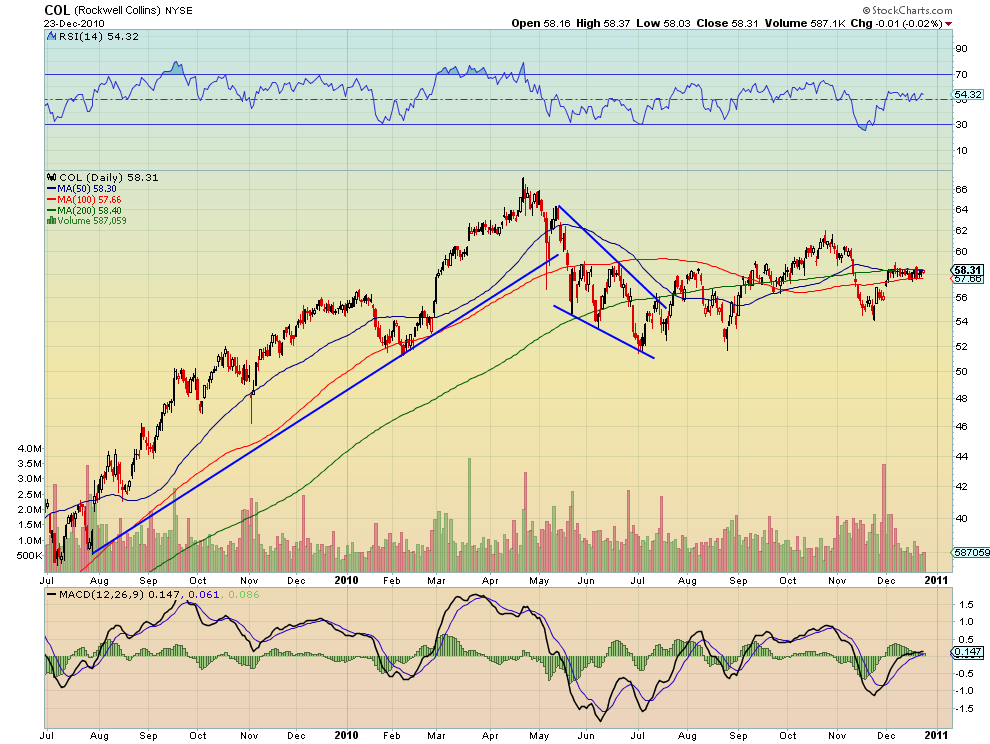Click the COL (Daily) 58.31 legend label
The height and width of the screenshot is (744, 990).
109,177
